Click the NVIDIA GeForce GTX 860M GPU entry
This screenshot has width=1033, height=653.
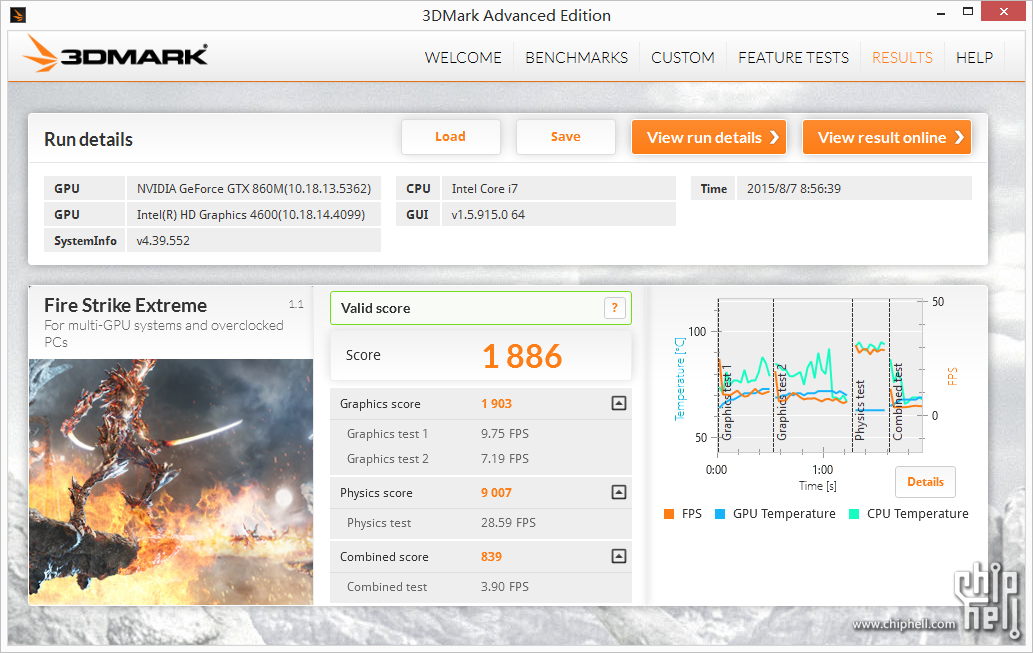coord(254,188)
